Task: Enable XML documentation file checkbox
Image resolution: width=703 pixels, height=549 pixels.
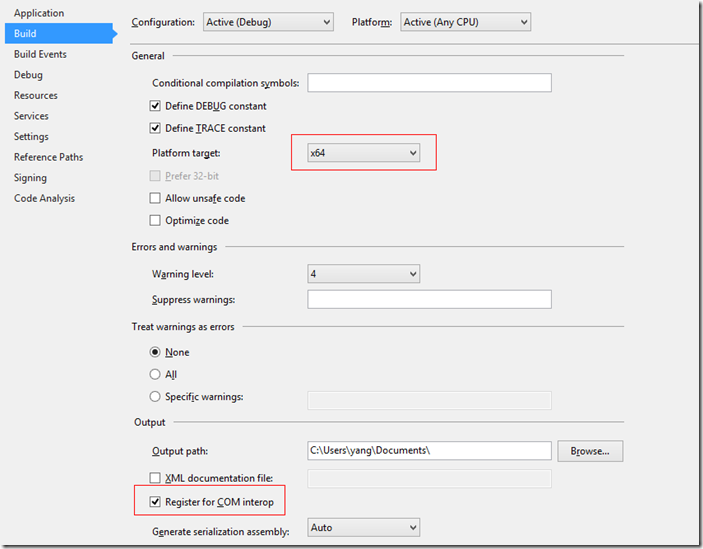Action: click(155, 478)
